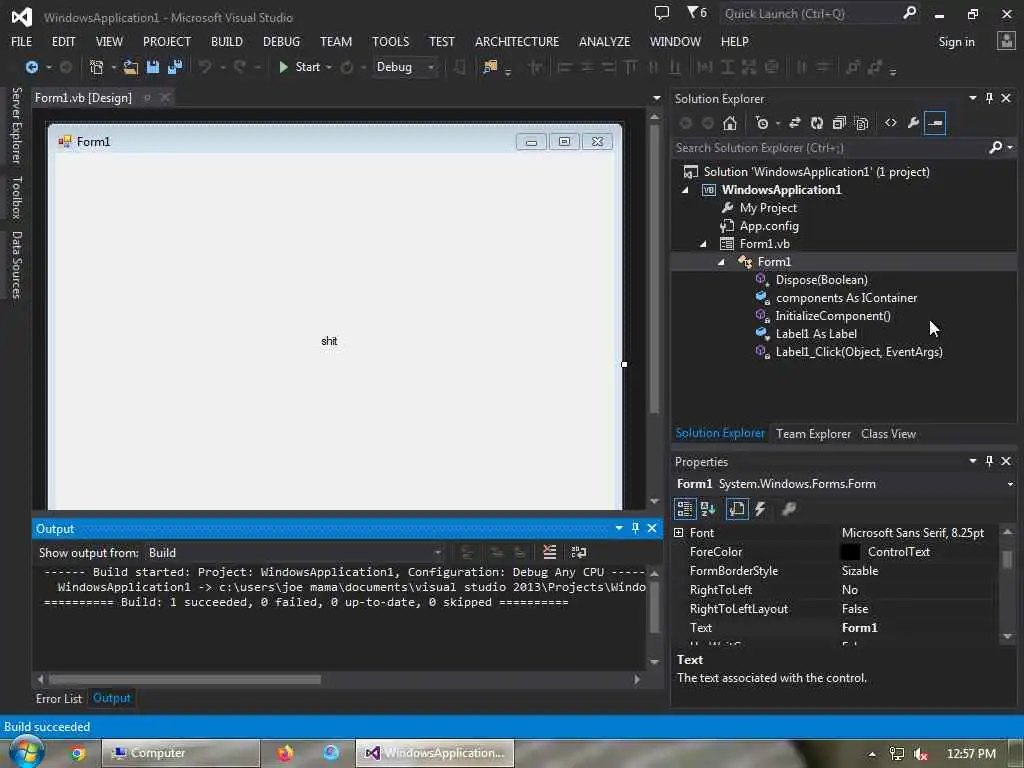The image size is (1024, 768).
Task: Click the Properties wrench icon in Solution Explorer
Action: (x=913, y=123)
